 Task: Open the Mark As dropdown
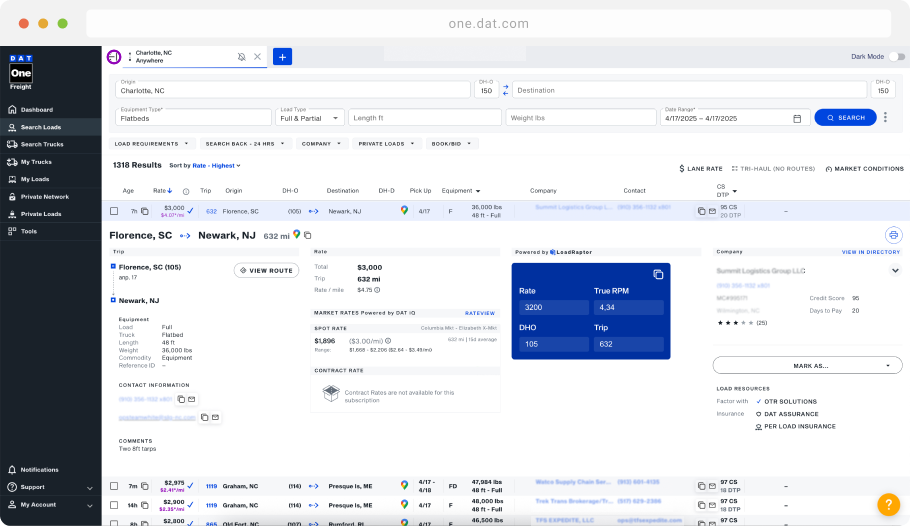[807, 366]
